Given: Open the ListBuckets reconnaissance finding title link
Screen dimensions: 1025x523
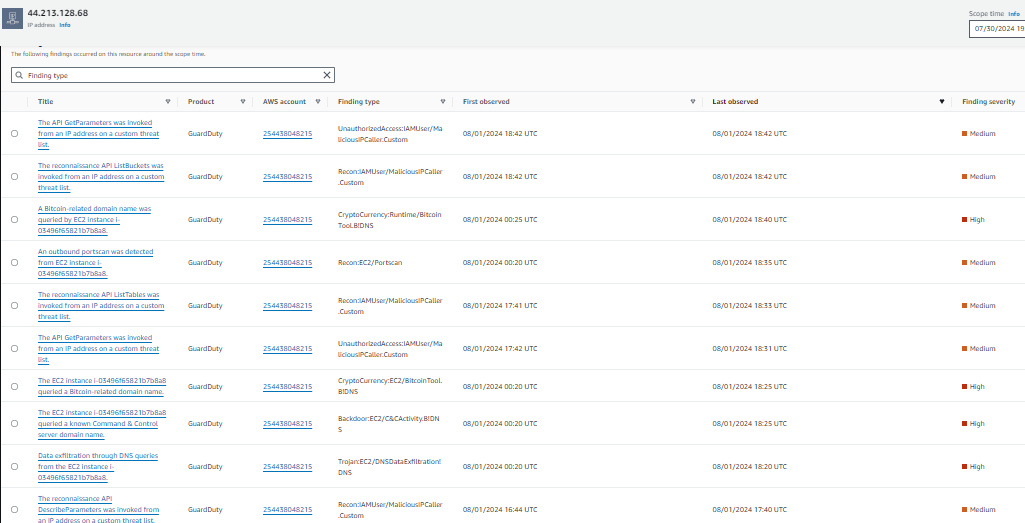Looking at the screenshot, I should 101,177.
